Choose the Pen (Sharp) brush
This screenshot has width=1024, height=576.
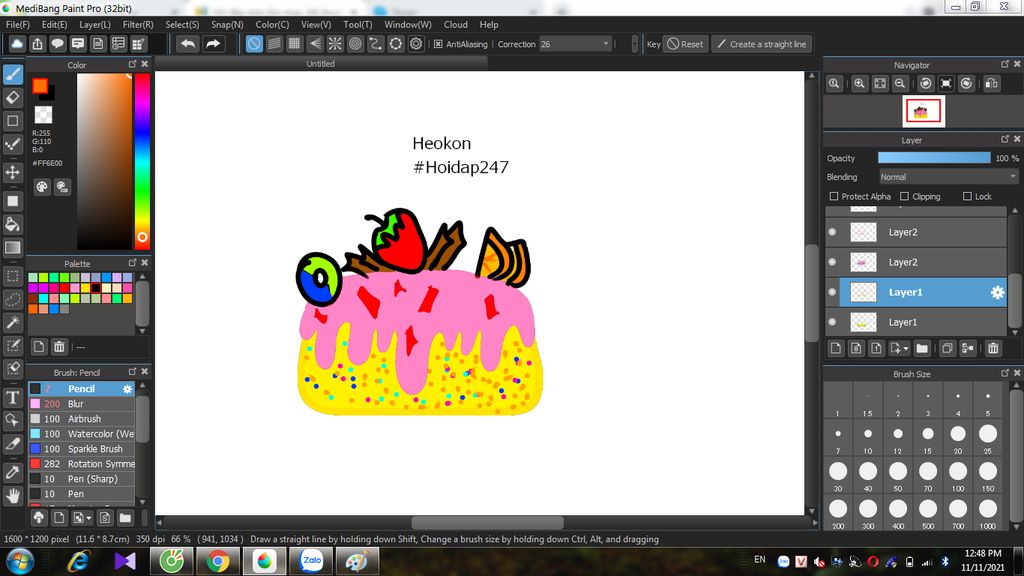(x=82, y=479)
